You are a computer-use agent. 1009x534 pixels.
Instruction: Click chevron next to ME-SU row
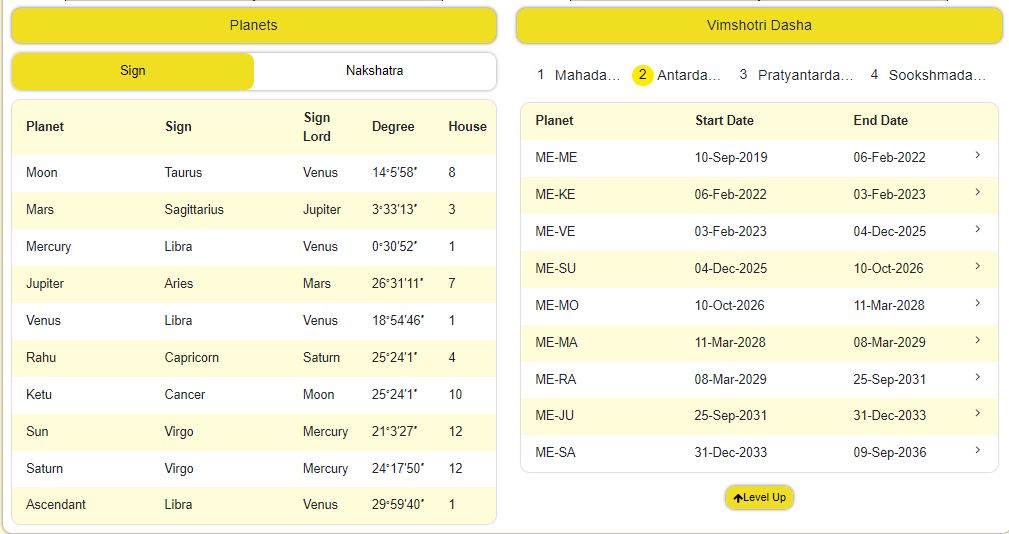click(977, 267)
